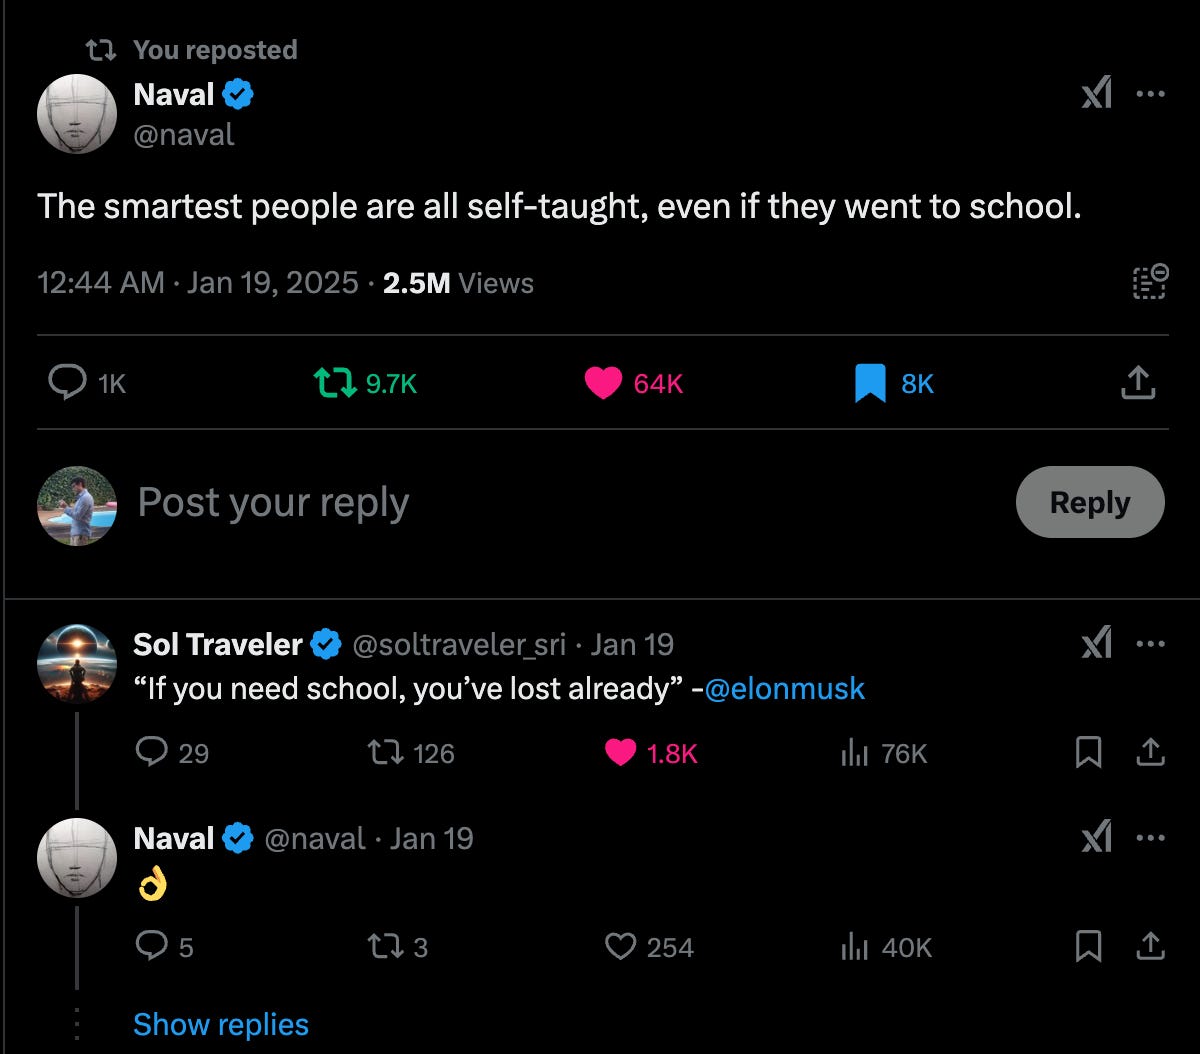Click the reply count icon showing 1K

68,383
